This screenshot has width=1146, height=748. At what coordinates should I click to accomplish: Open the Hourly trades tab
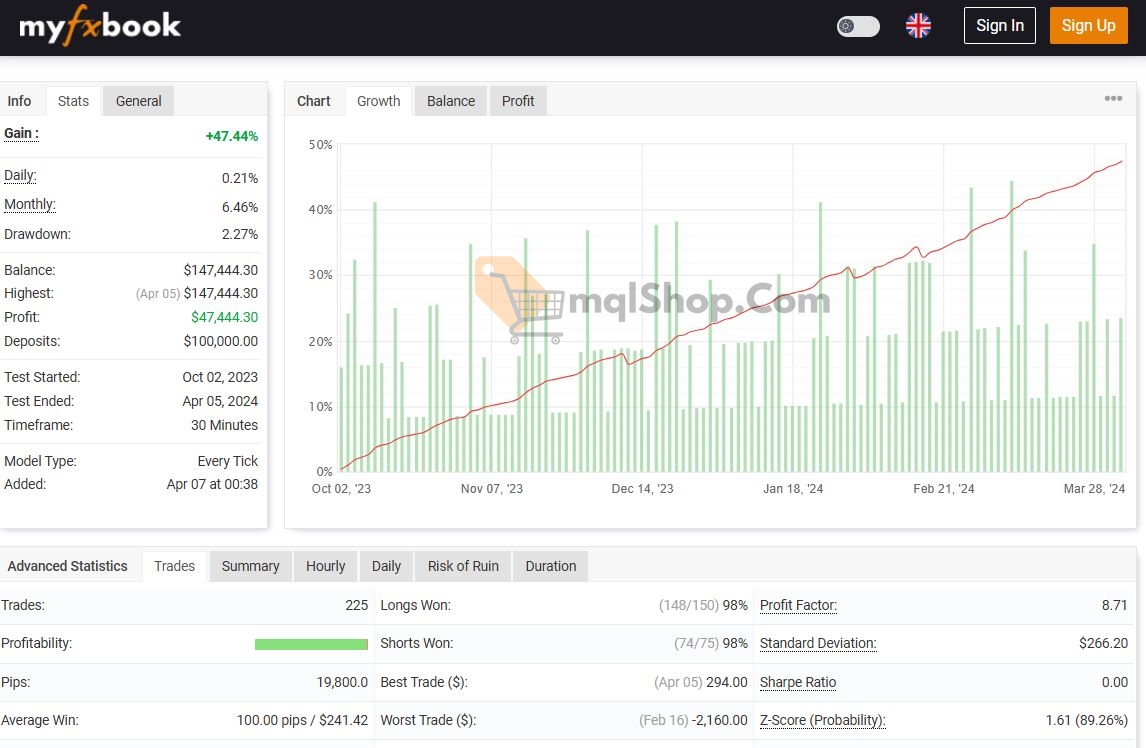click(325, 566)
